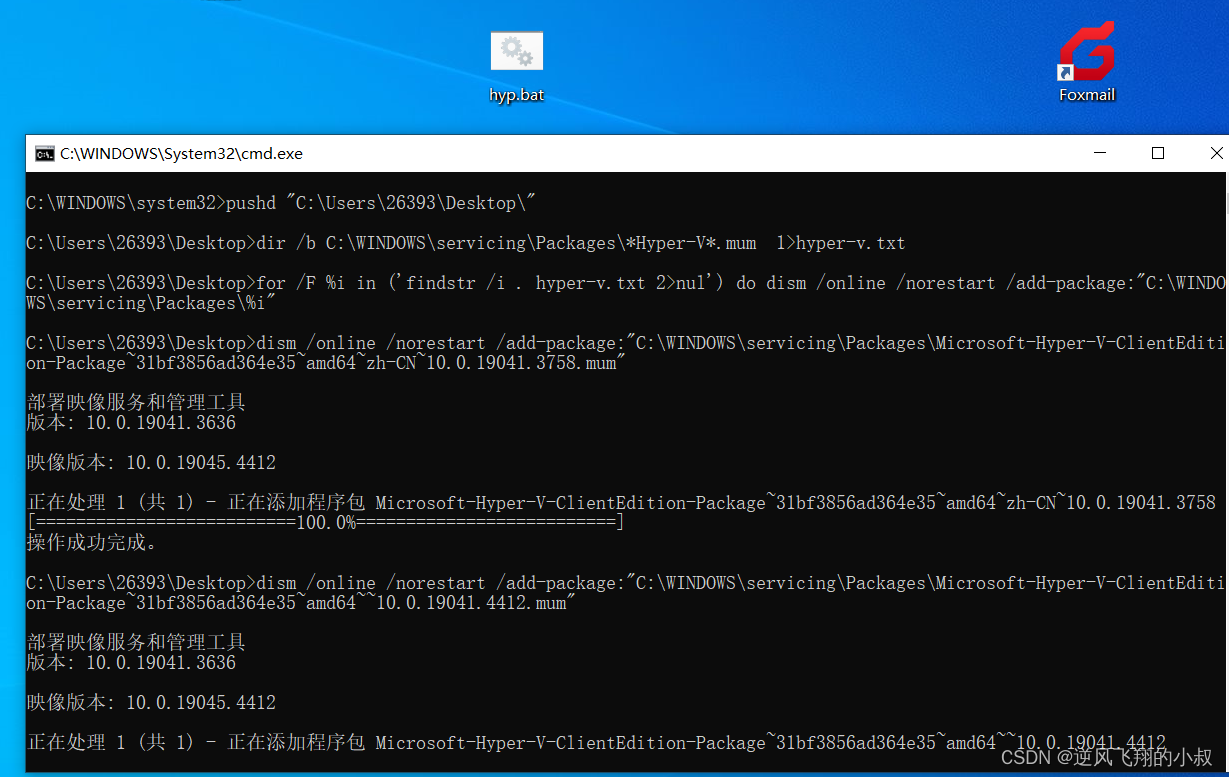Open cmd.exe system menu icon in title bar

coord(44,153)
